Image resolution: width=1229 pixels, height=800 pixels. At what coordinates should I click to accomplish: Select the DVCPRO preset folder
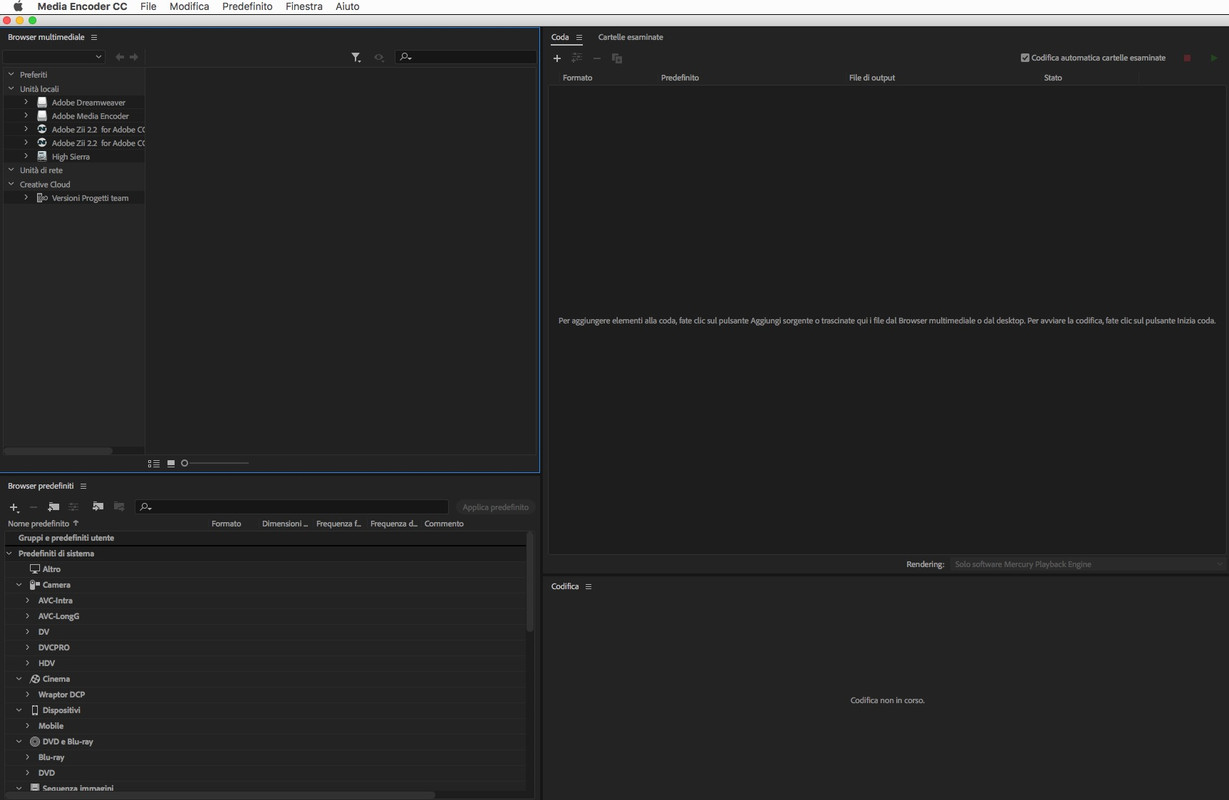(x=54, y=647)
